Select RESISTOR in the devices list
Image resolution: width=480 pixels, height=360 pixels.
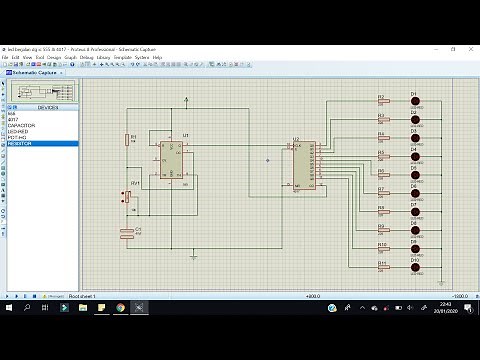pos(43,143)
